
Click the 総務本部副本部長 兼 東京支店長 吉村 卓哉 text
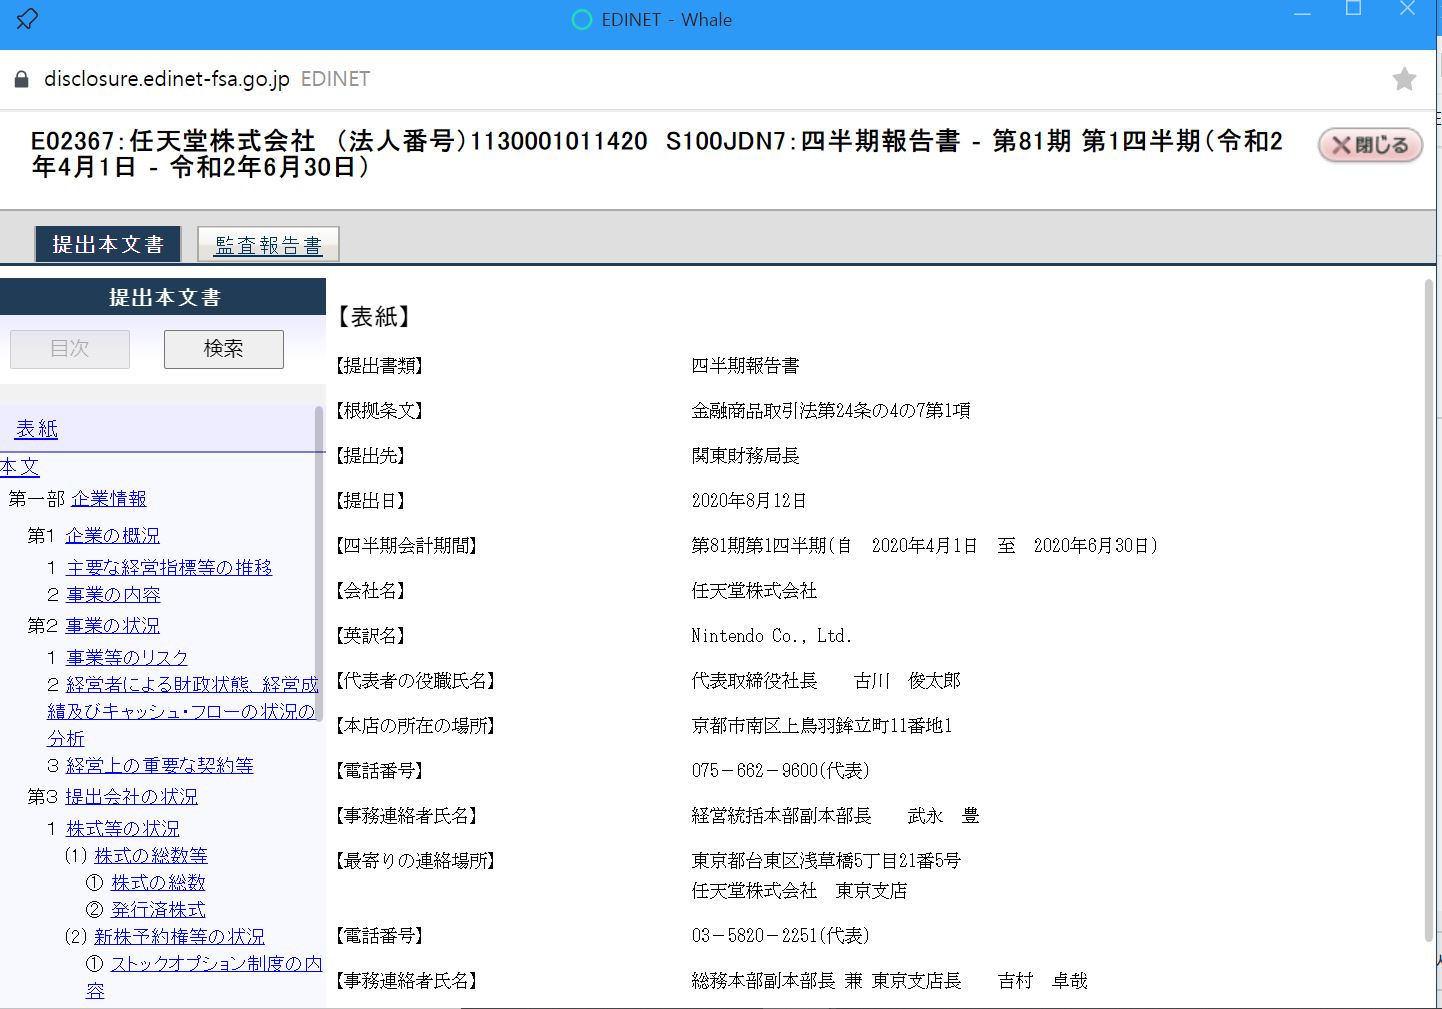point(889,981)
